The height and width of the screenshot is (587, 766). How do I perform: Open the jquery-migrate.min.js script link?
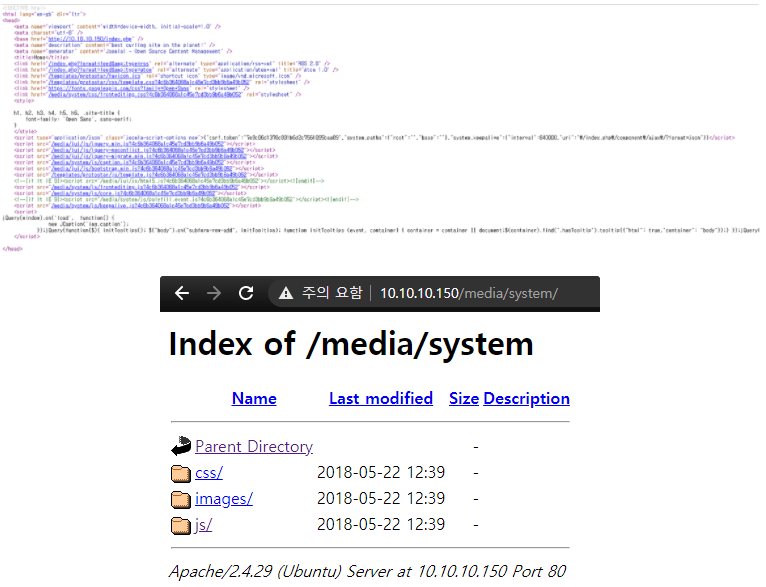tap(149, 156)
